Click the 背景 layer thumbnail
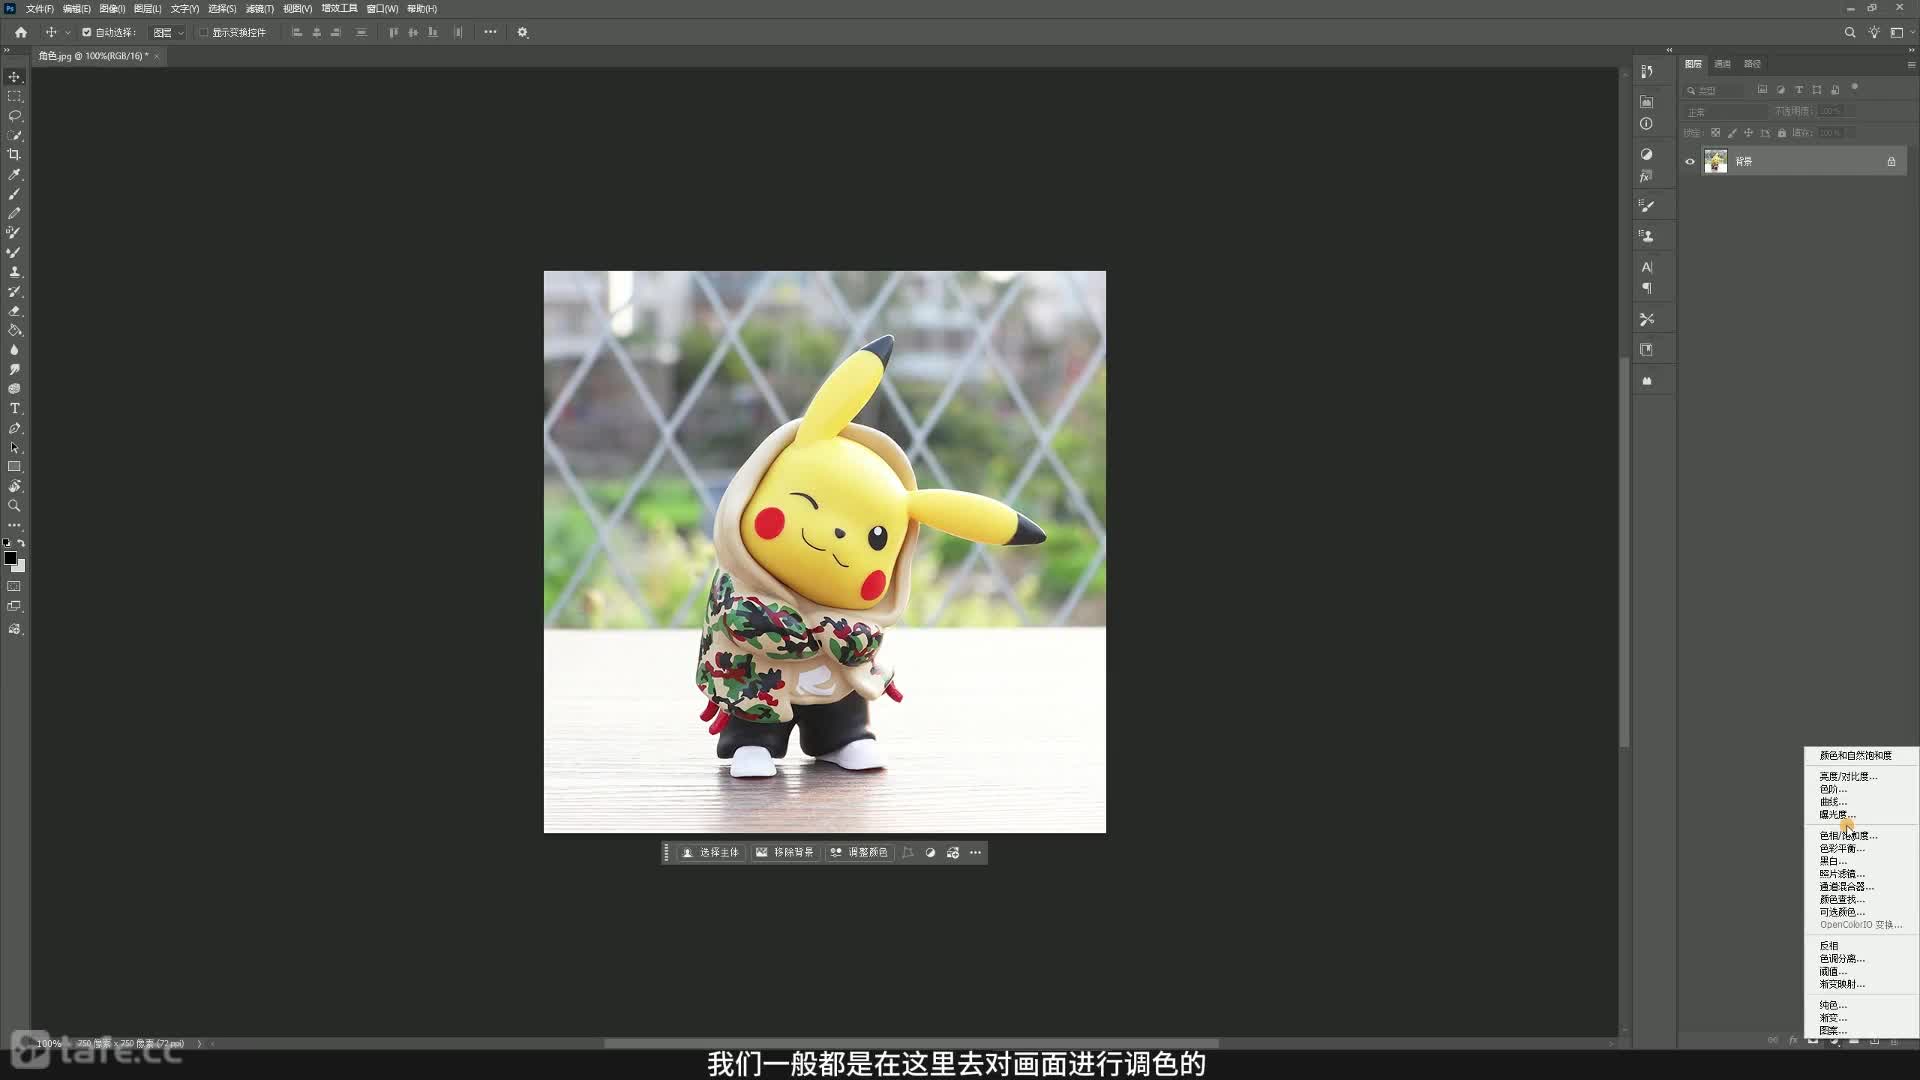The height and width of the screenshot is (1080, 1920). click(x=1716, y=161)
